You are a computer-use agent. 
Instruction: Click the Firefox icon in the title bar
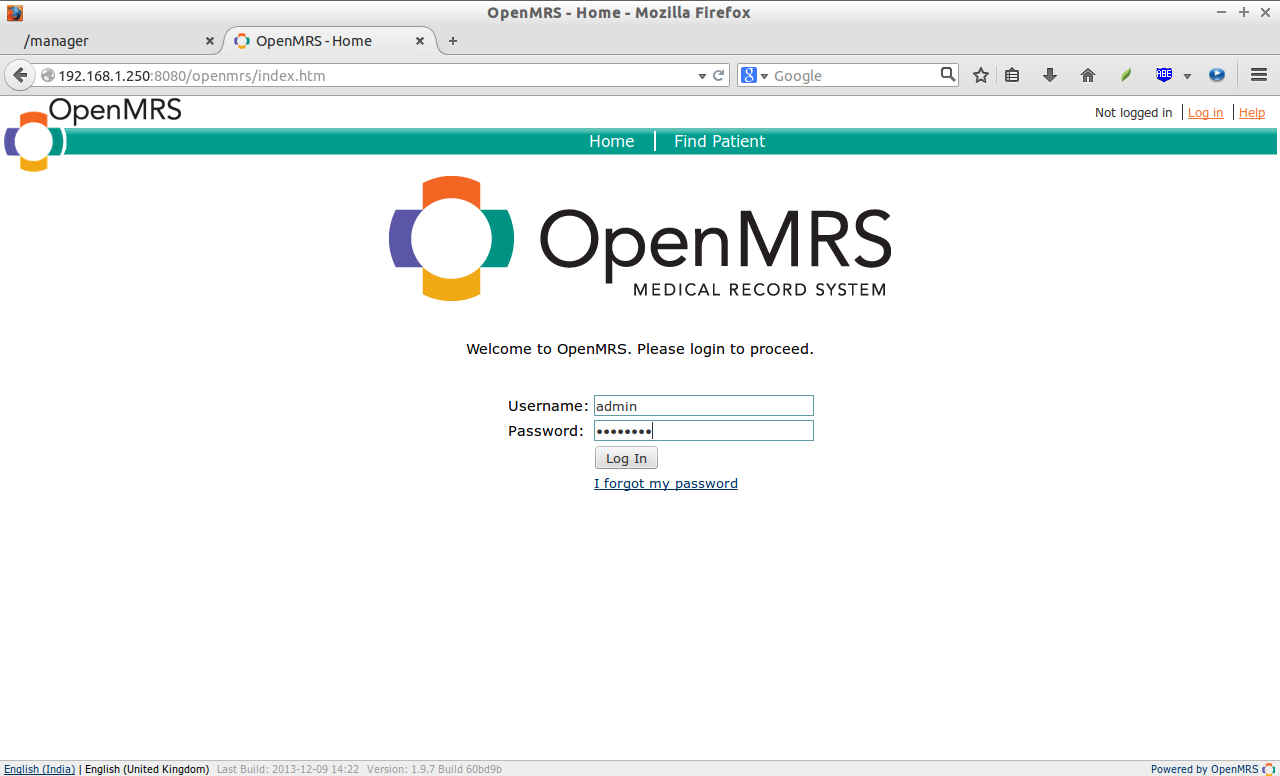pyautogui.click(x=15, y=13)
